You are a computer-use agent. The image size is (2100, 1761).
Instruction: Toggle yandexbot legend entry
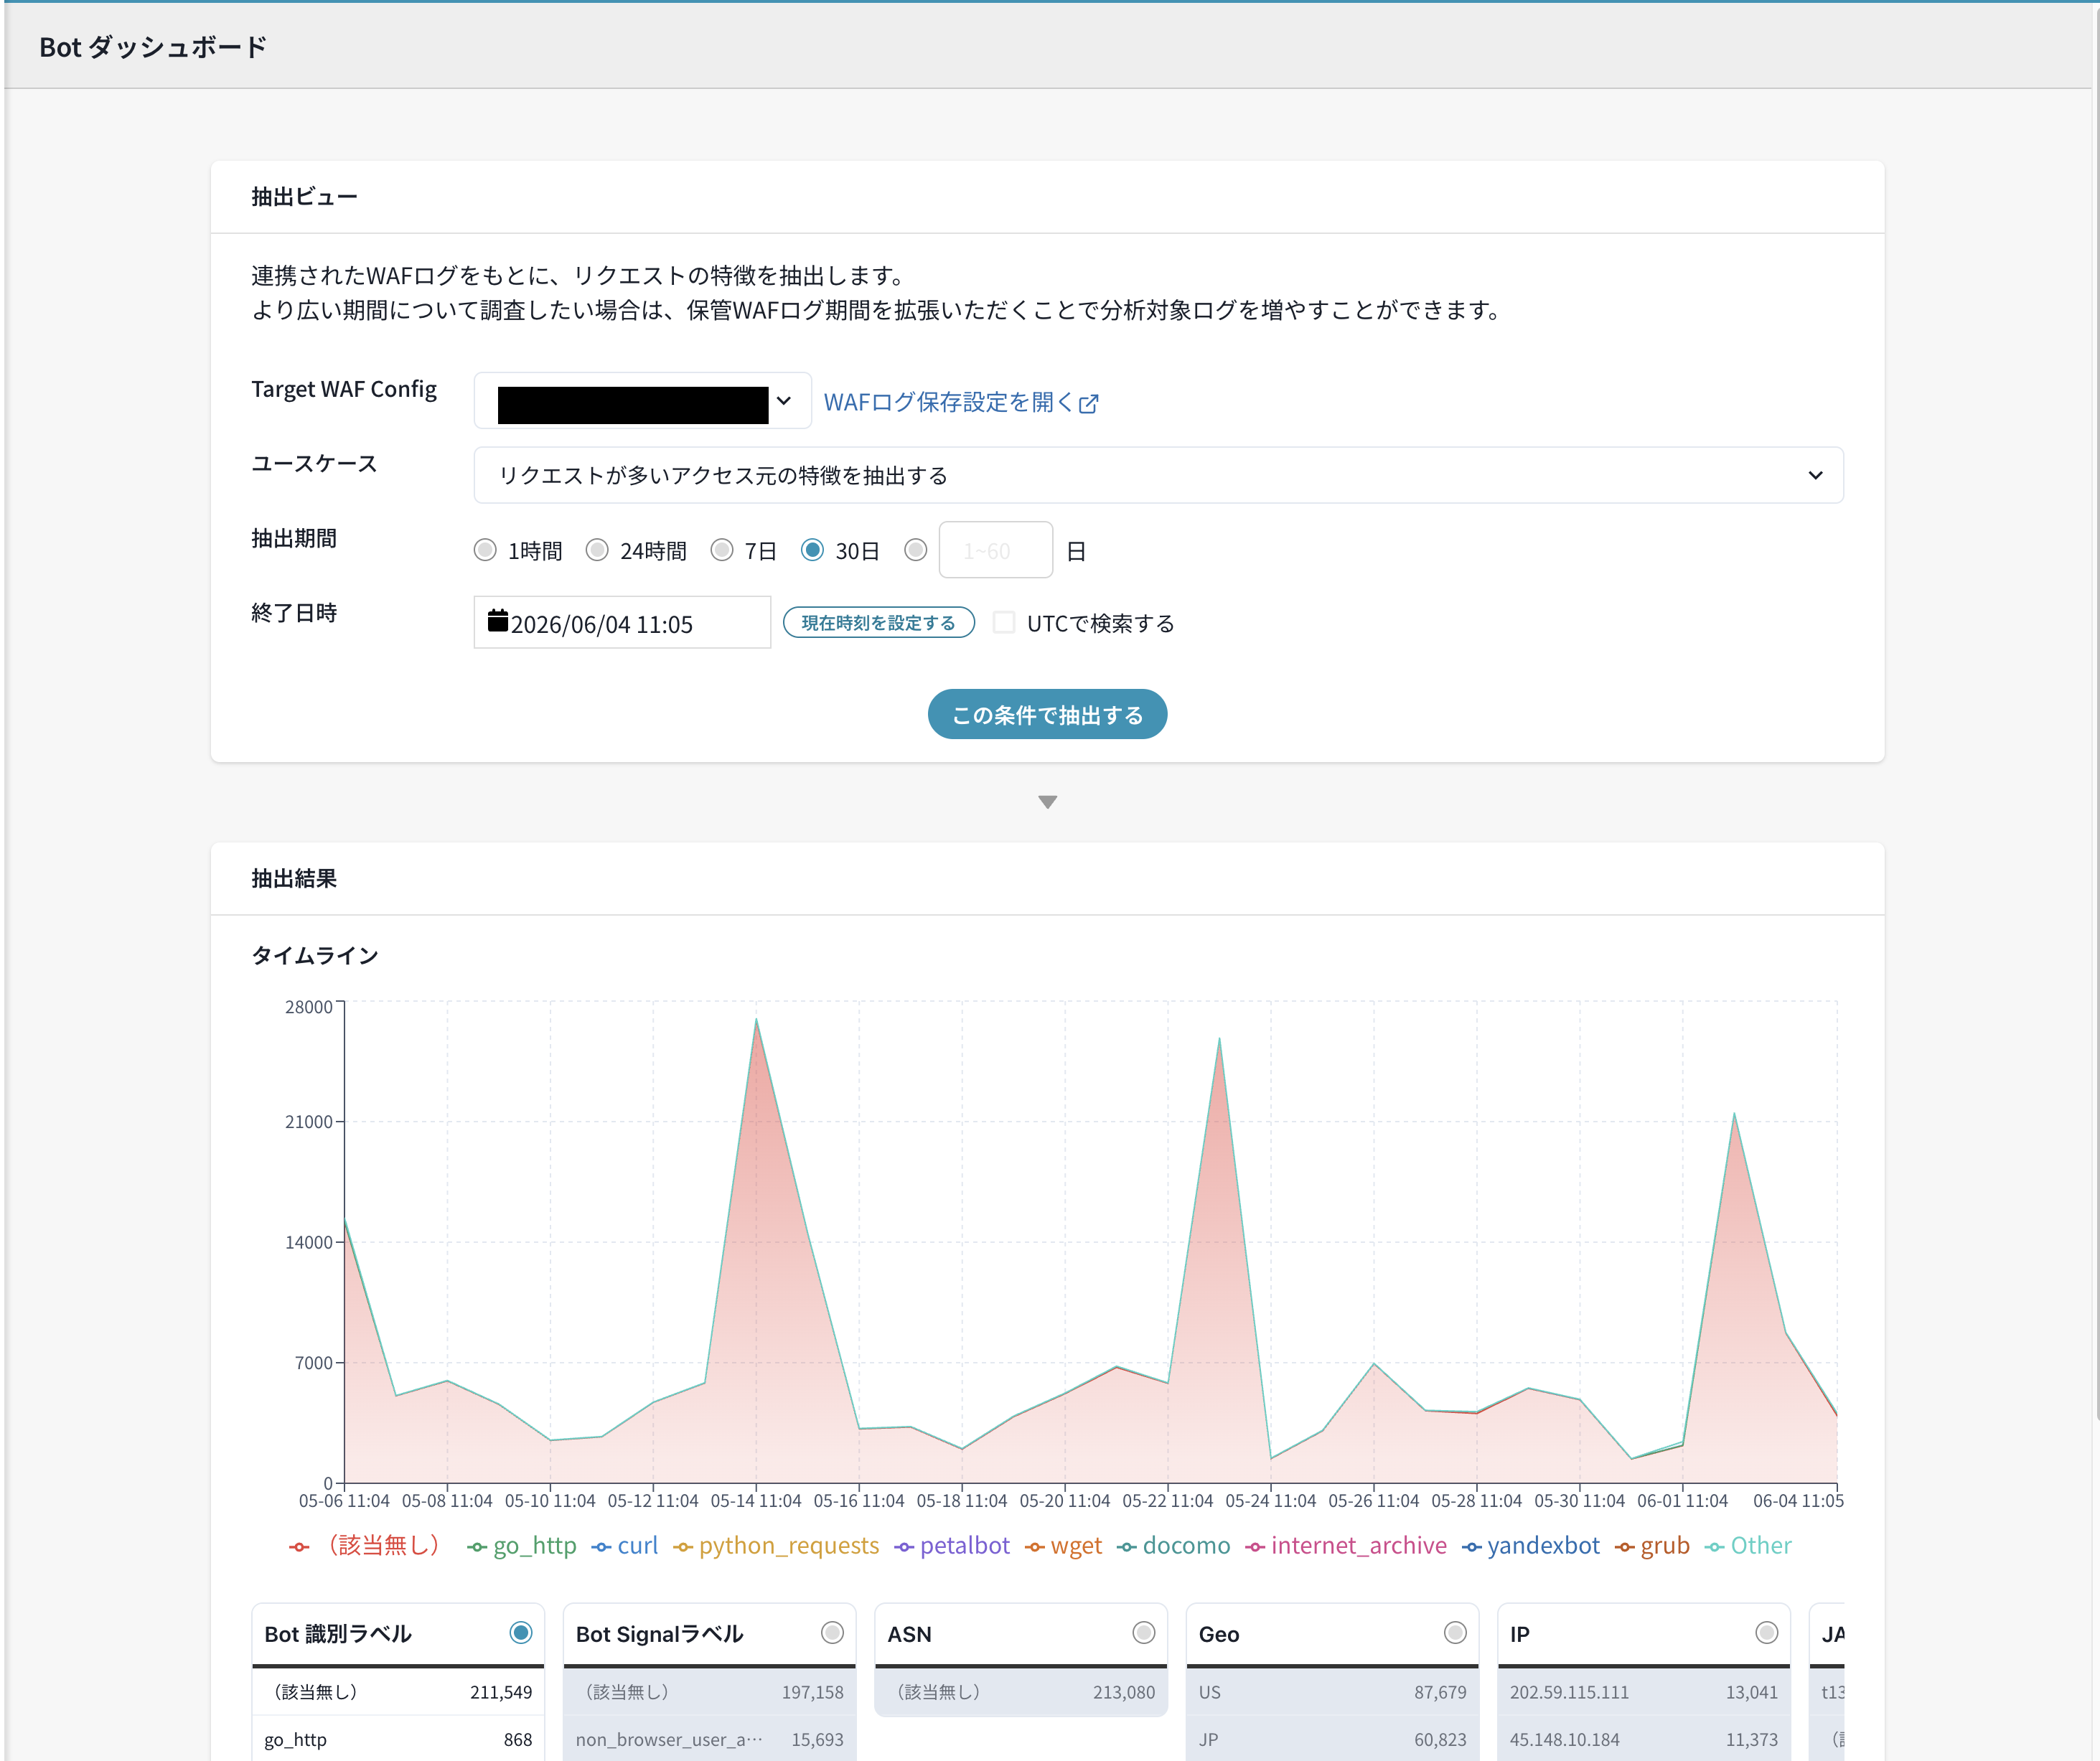[1531, 1546]
